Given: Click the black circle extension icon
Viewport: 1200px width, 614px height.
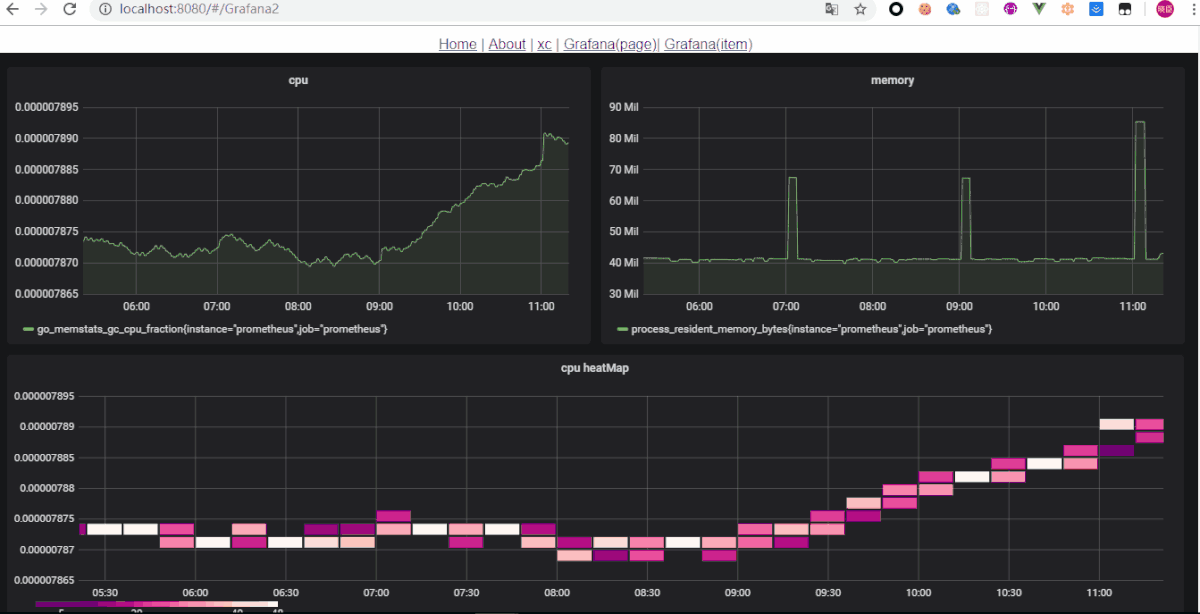Looking at the screenshot, I should 897,9.
